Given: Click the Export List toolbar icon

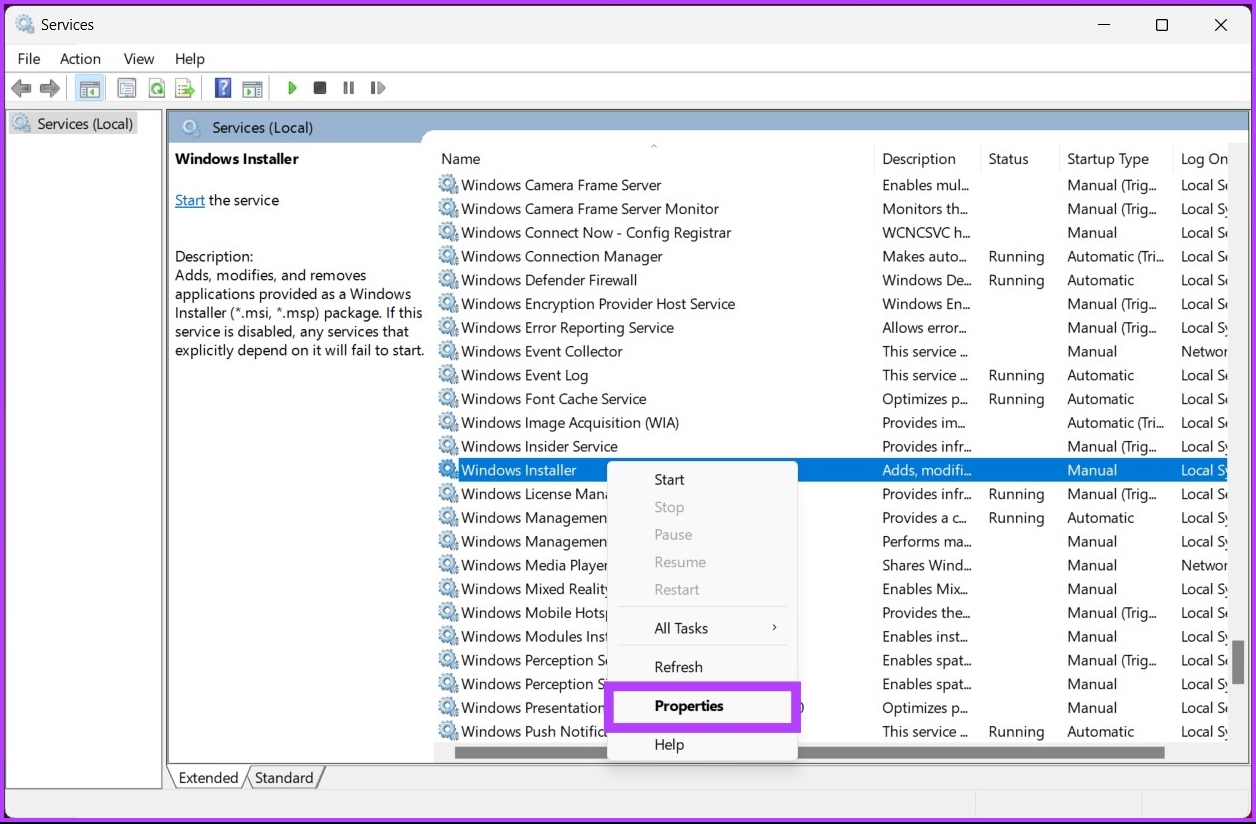Looking at the screenshot, I should (185, 88).
